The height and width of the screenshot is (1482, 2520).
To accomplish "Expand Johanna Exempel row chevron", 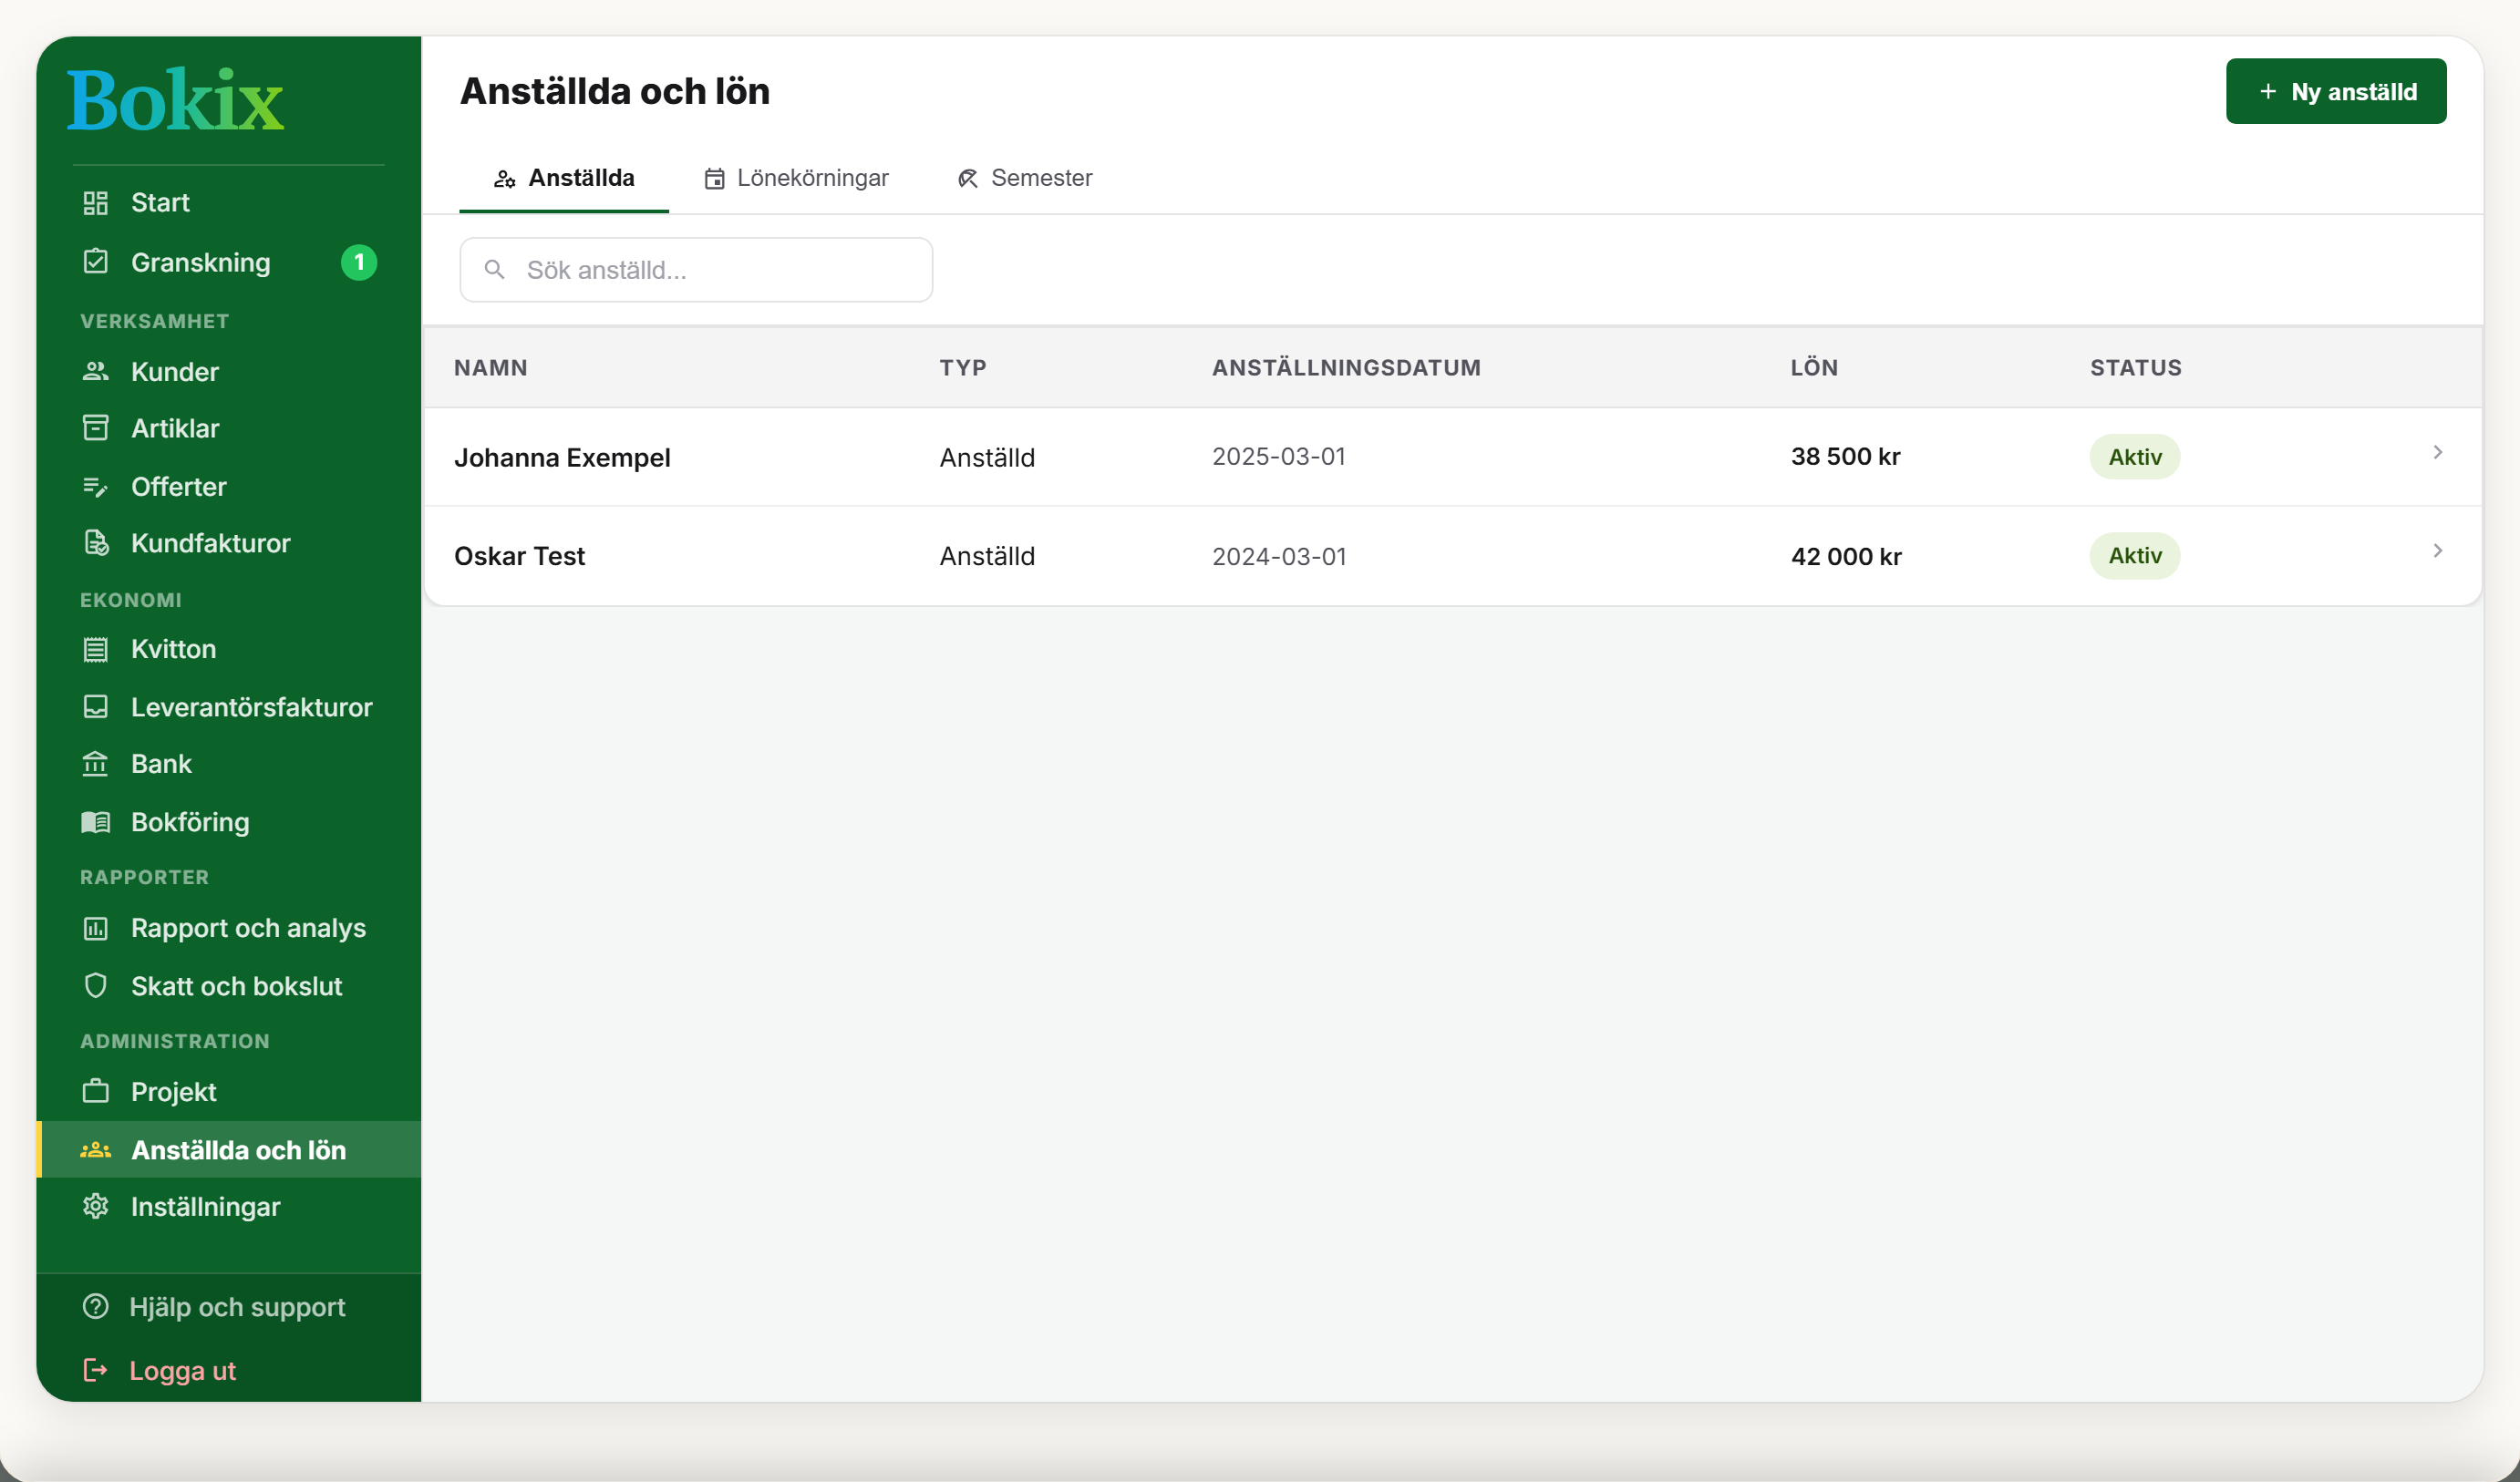I will [x=2437, y=453].
